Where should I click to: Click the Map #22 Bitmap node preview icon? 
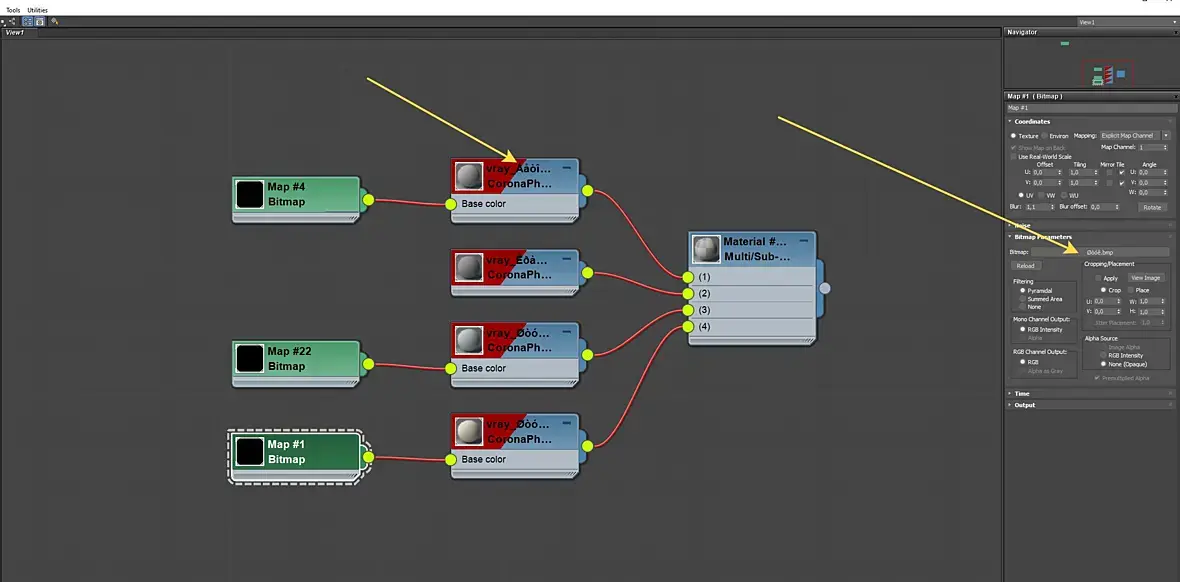click(x=249, y=358)
